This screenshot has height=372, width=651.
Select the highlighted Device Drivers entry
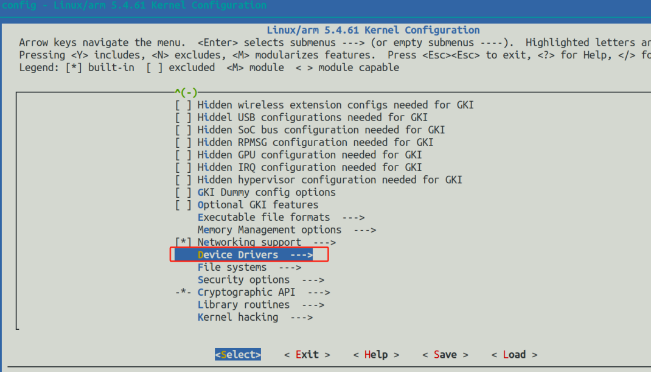coord(249,255)
